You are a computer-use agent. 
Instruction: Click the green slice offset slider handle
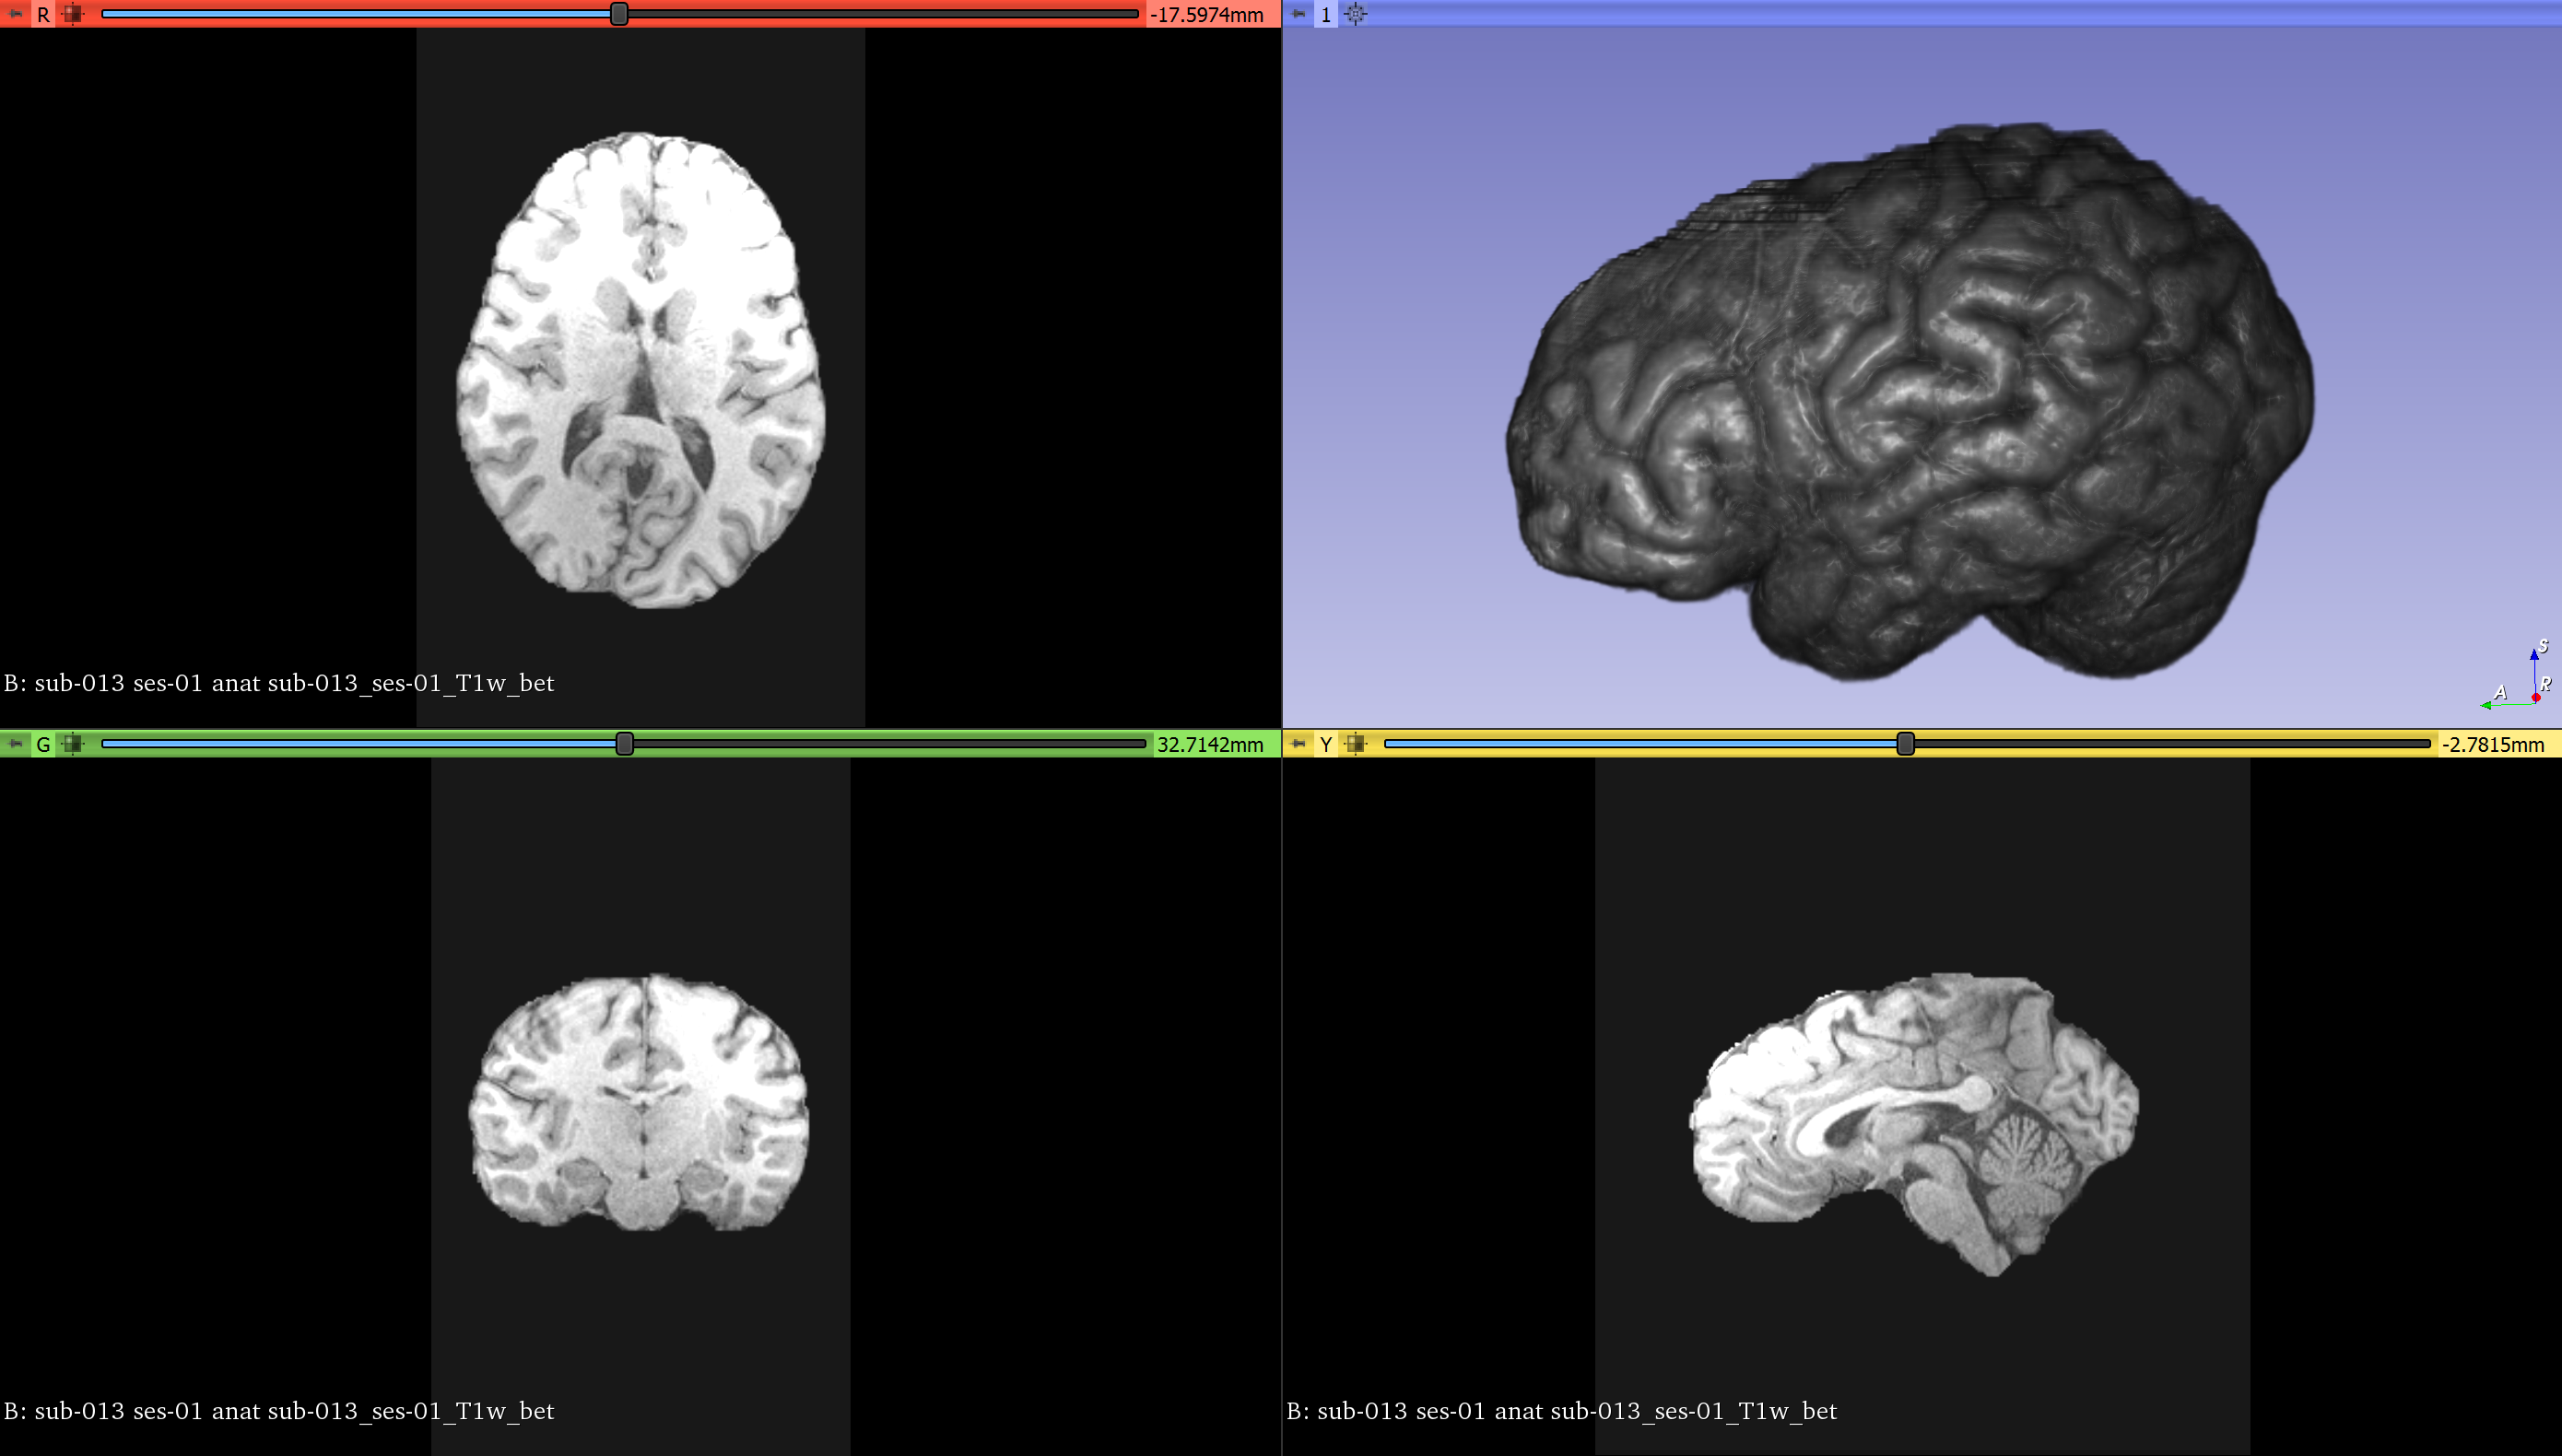(x=625, y=744)
